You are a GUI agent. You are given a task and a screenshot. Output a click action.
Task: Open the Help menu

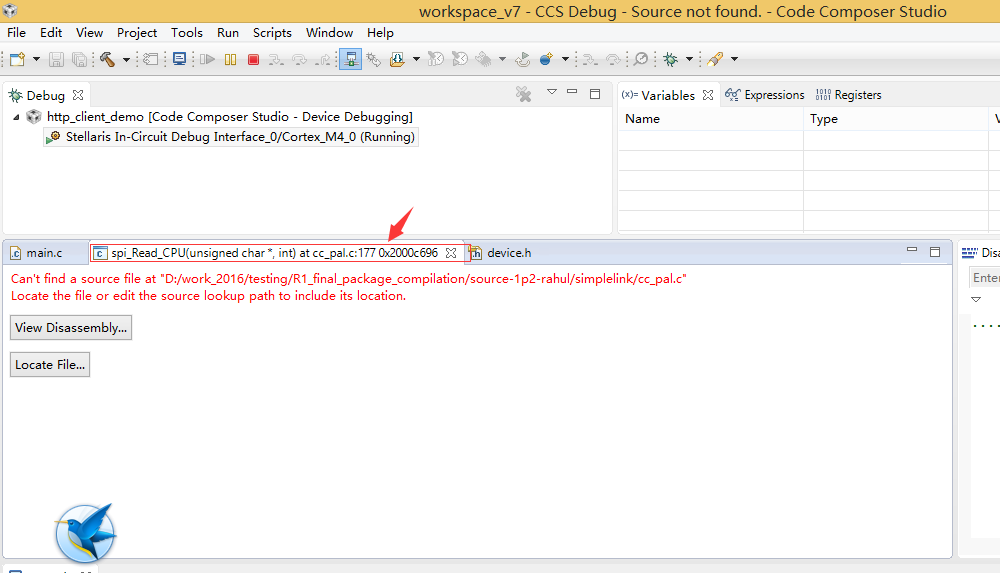(380, 33)
